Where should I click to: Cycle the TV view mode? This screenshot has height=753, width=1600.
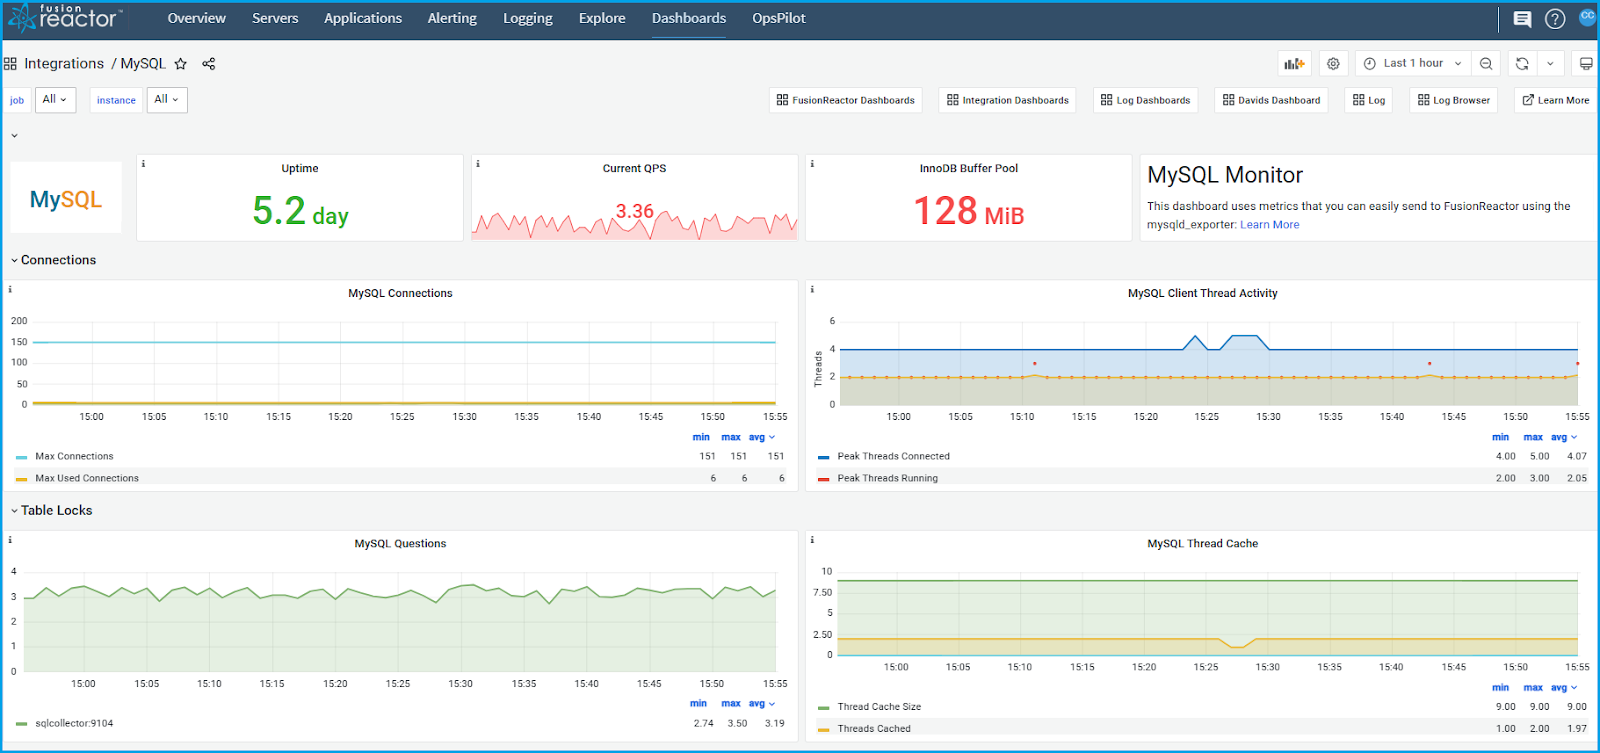[x=1586, y=63]
